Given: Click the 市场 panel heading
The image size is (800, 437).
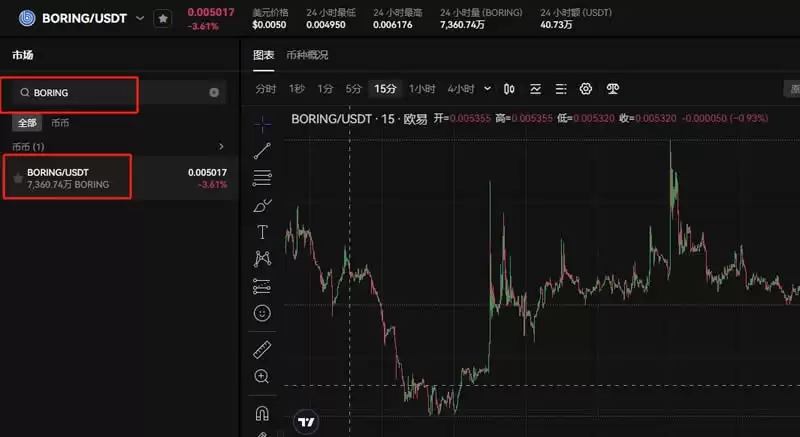Looking at the screenshot, I should [23, 55].
